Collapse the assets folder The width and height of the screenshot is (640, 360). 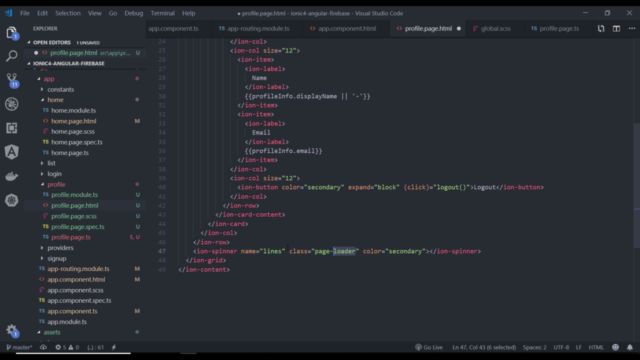click(x=52, y=332)
